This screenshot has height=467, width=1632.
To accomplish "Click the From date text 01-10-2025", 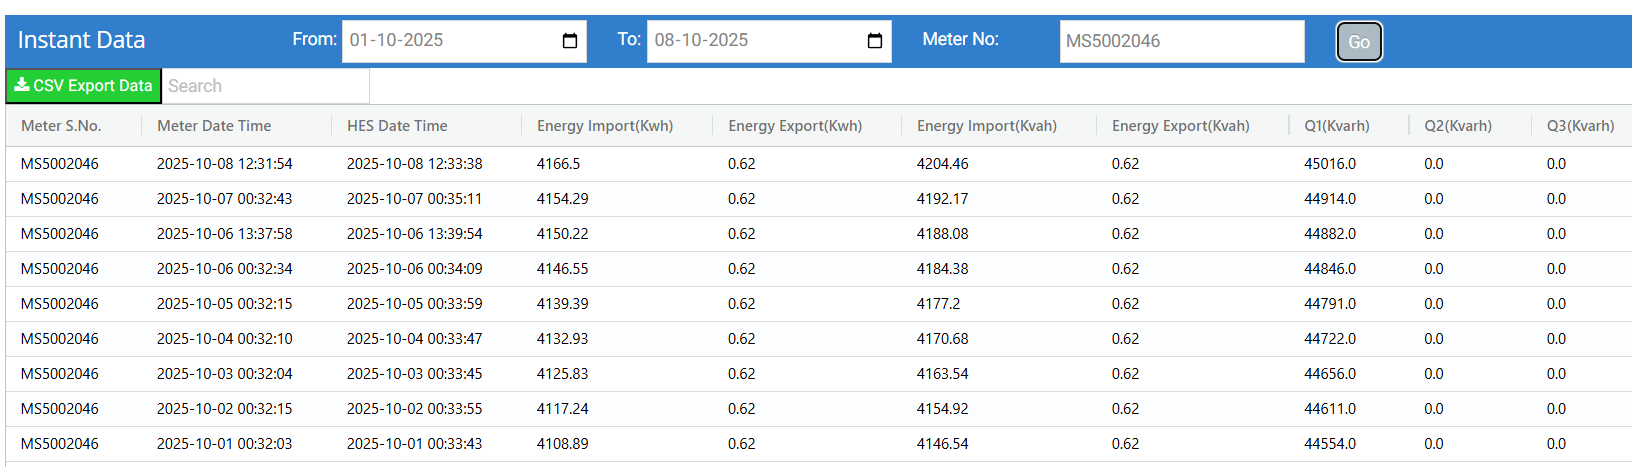I will click(x=397, y=41).
